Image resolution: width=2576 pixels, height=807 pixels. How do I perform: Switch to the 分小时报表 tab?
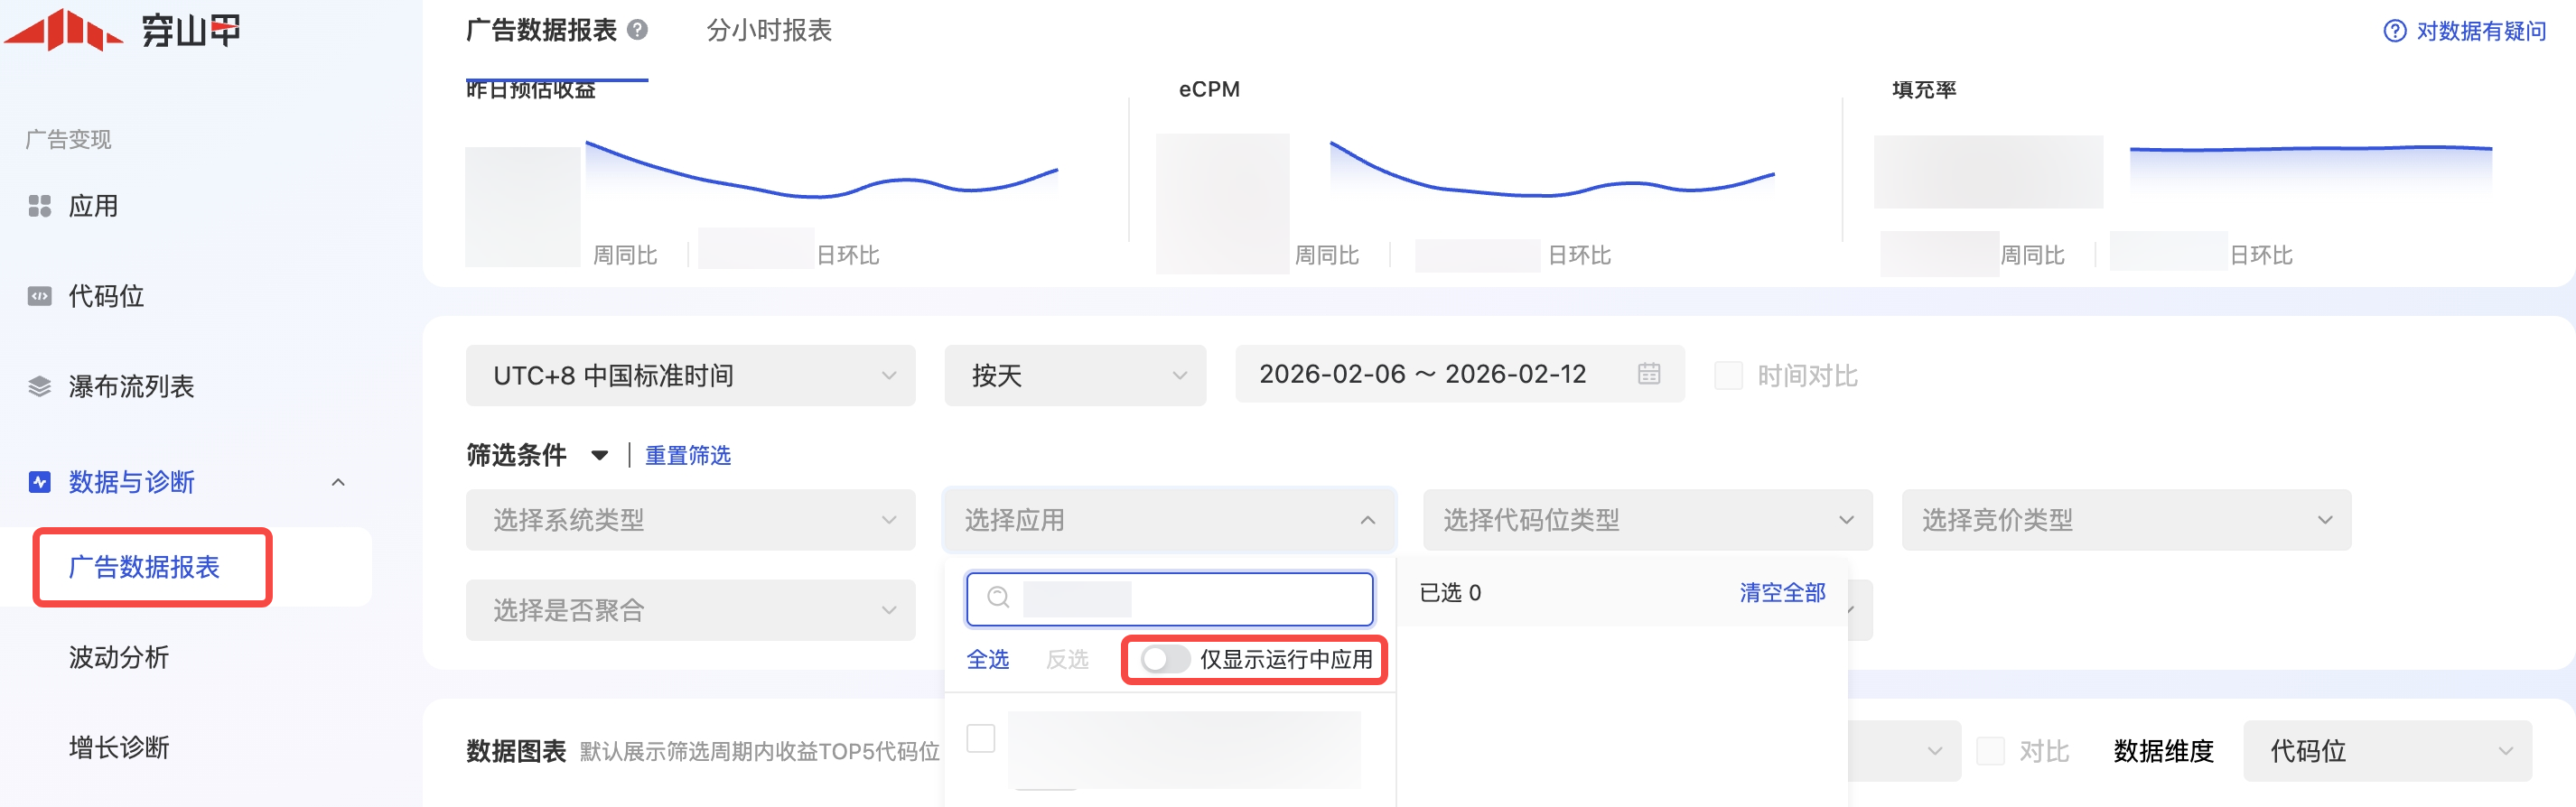pyautogui.click(x=768, y=30)
